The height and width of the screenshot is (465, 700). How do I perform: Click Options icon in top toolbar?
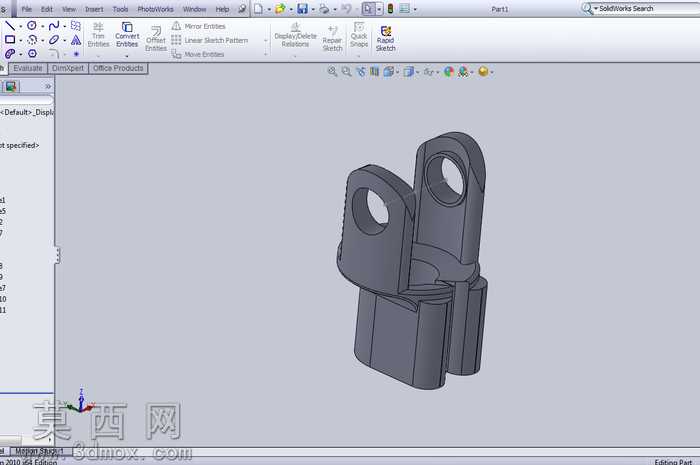[x=404, y=8]
